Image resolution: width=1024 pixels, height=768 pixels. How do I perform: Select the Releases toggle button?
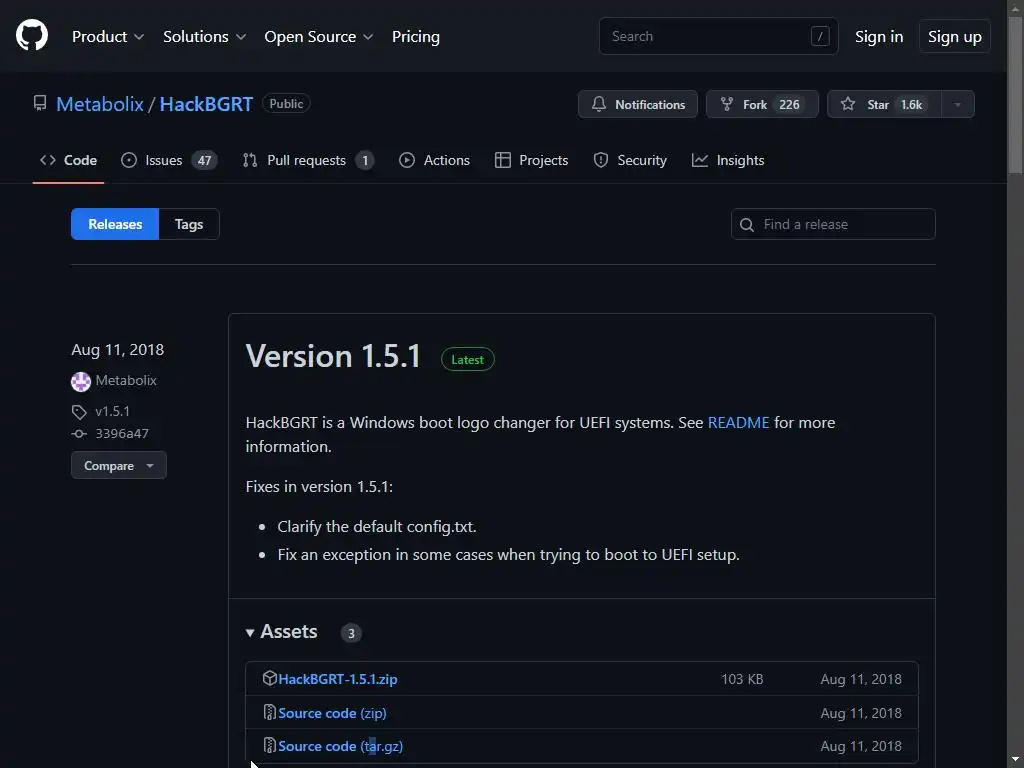115,224
